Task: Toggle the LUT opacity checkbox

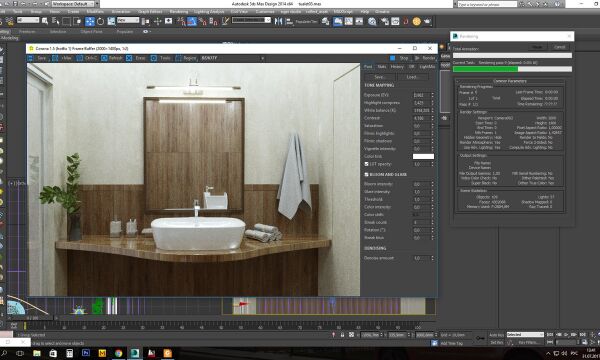Action: tap(367, 164)
